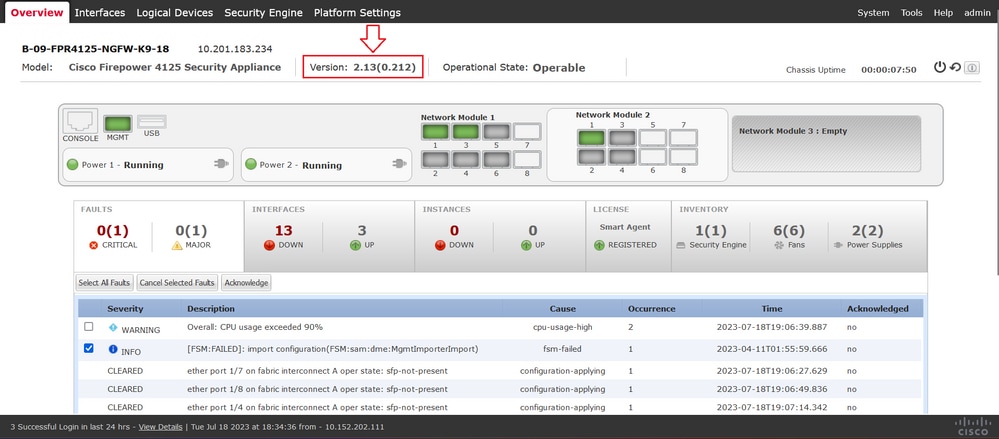
Task: Click the MAJOR faults warning icon
Action: (x=177, y=245)
